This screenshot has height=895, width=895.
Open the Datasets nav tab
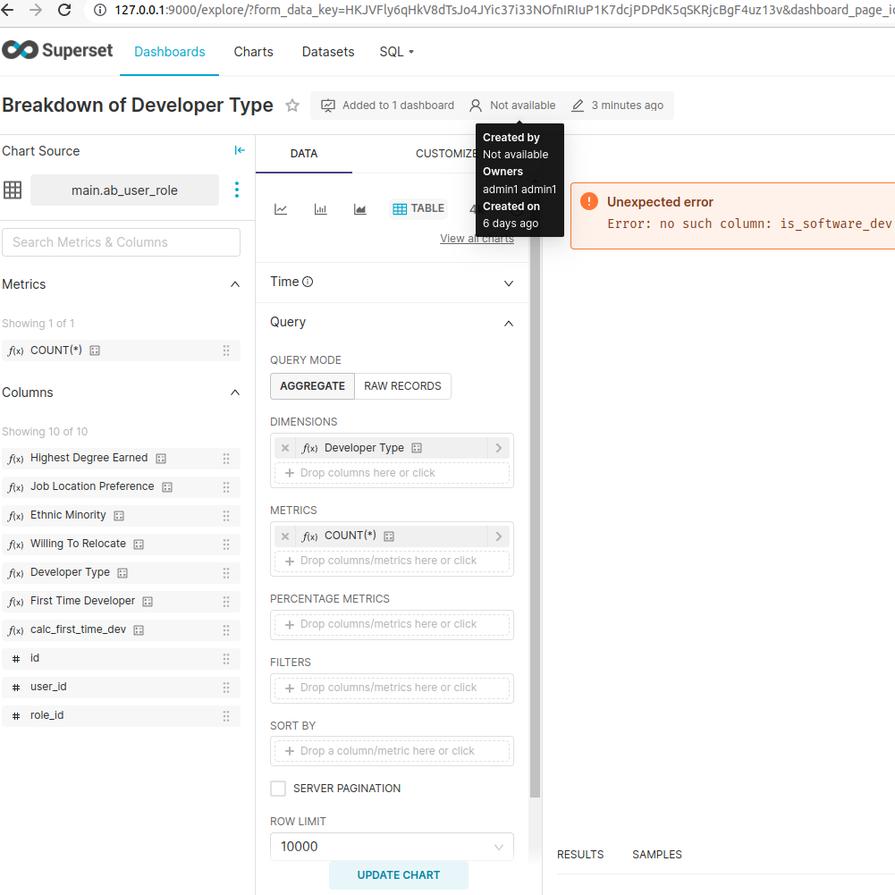click(328, 51)
